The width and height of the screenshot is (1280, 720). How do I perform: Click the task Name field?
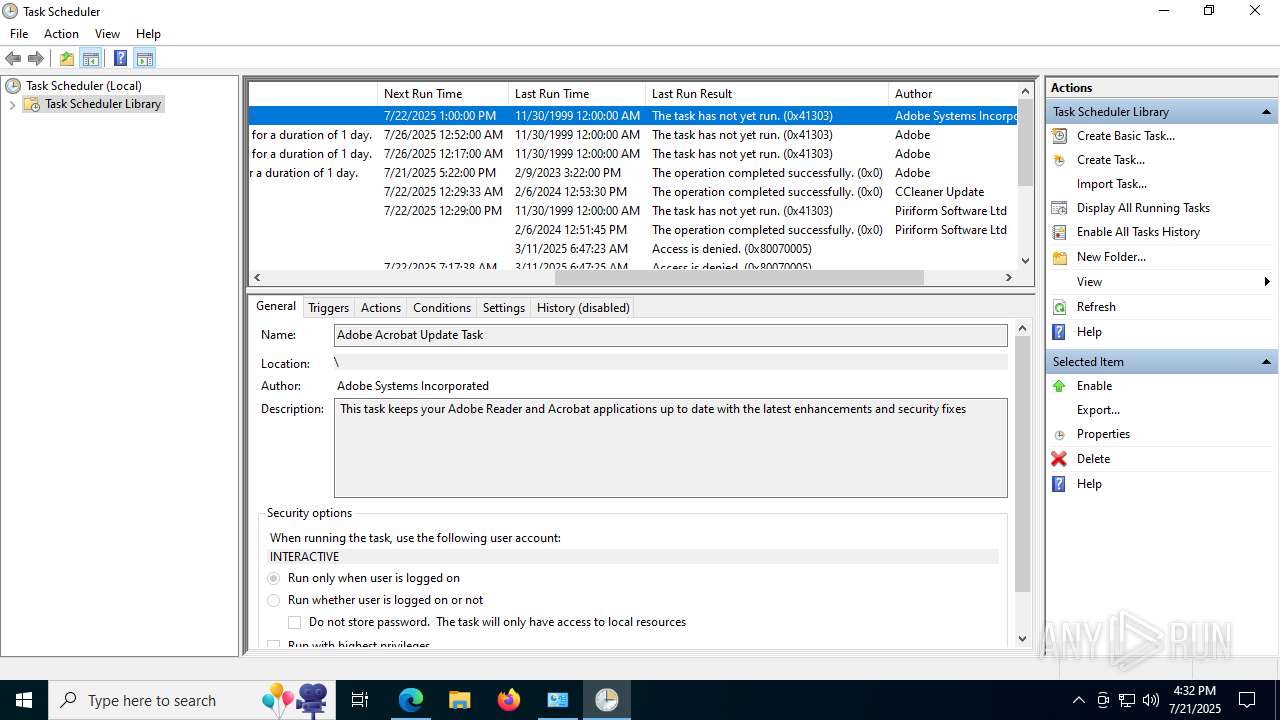click(x=670, y=335)
